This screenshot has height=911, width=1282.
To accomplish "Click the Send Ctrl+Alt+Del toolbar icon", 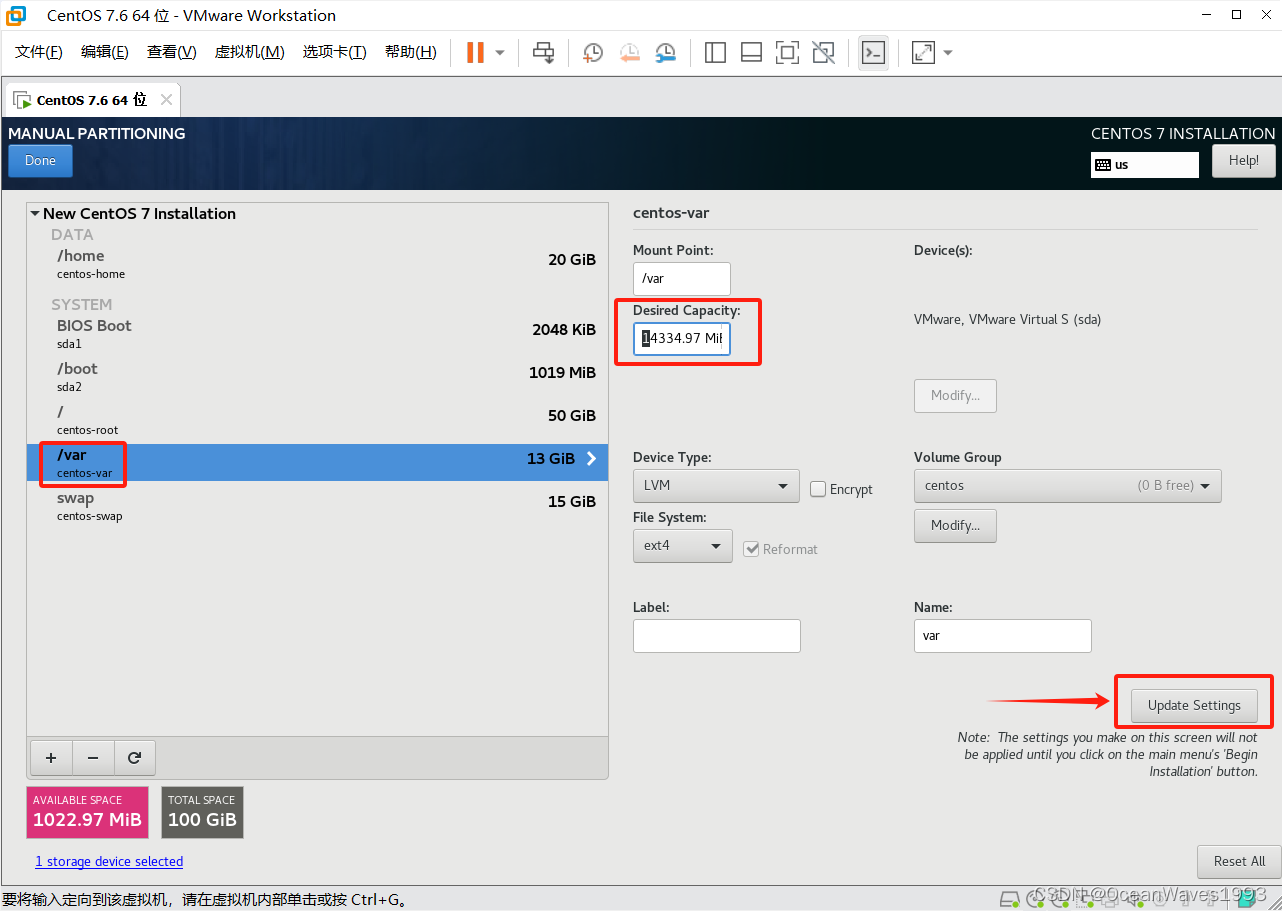I will pyautogui.click(x=543, y=52).
